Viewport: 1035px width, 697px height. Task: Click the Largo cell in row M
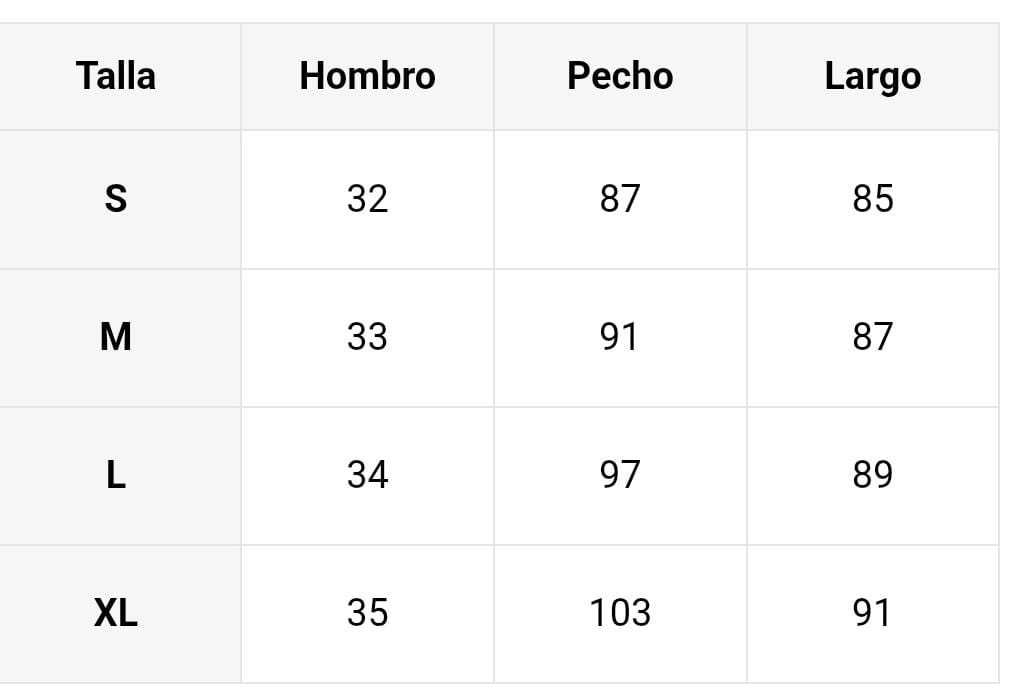tap(872, 337)
